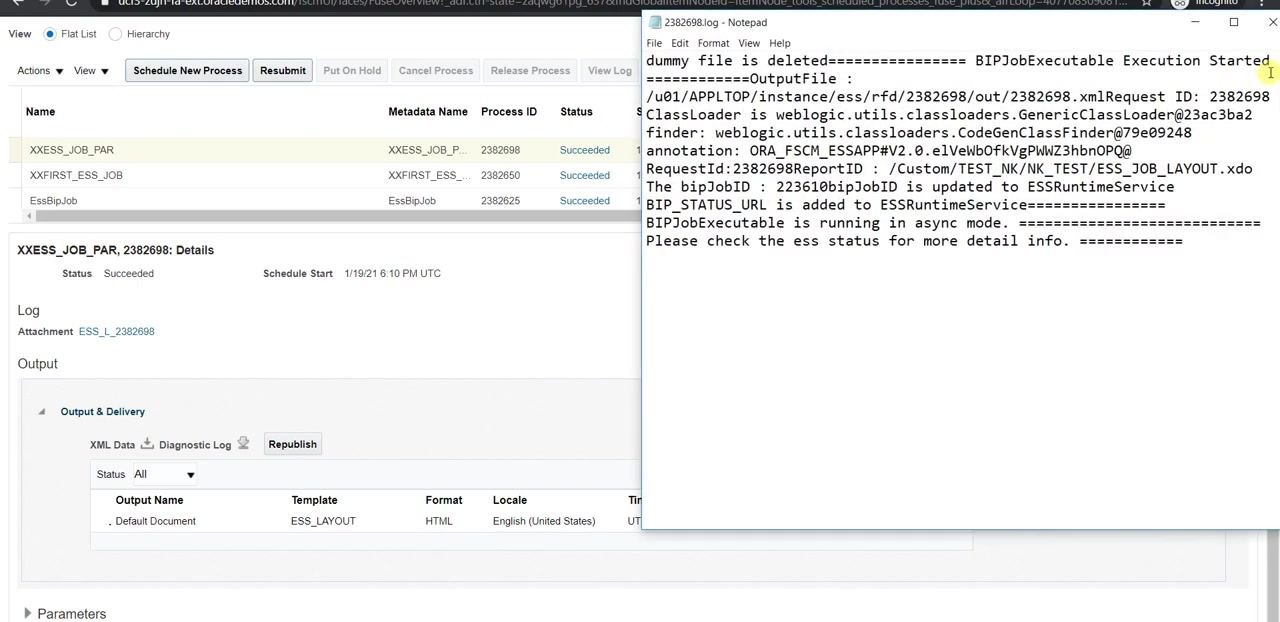The image size is (1280, 622).
Task: Click Succeeded status for process 2382698
Action: click(x=585, y=150)
